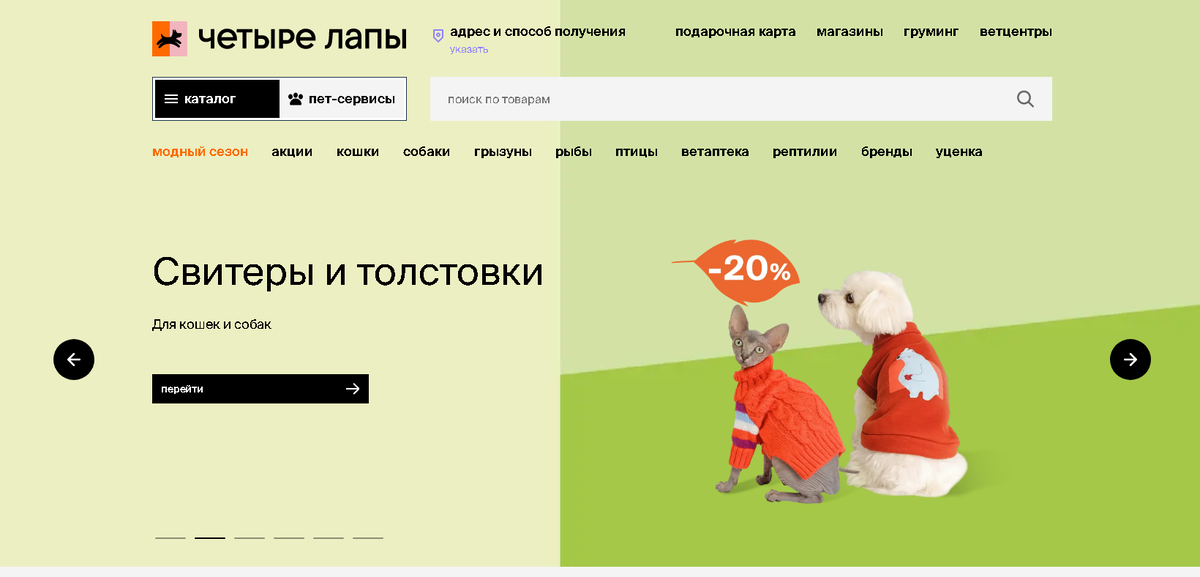
Task: Click the указать address link
Action: pos(469,49)
